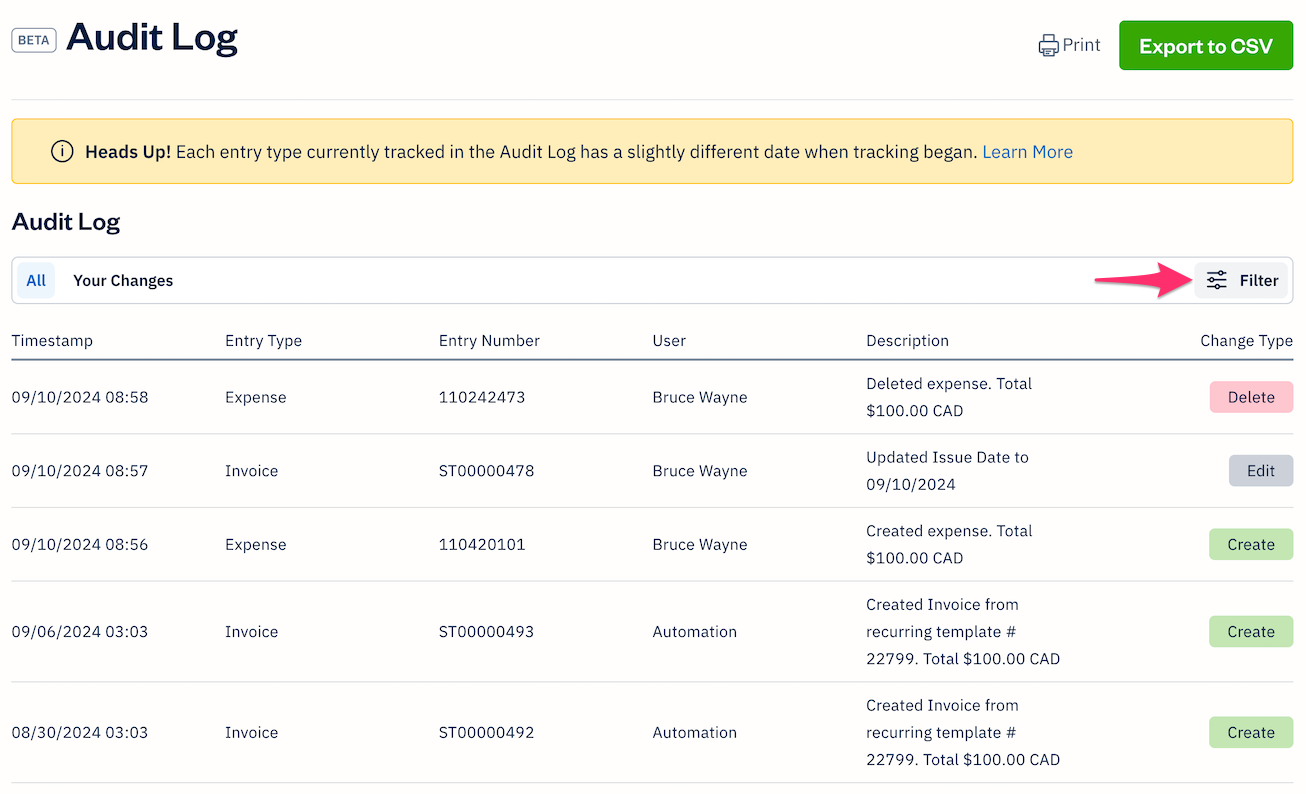Open the Learn More link
The height and width of the screenshot is (794, 1306).
(1027, 152)
